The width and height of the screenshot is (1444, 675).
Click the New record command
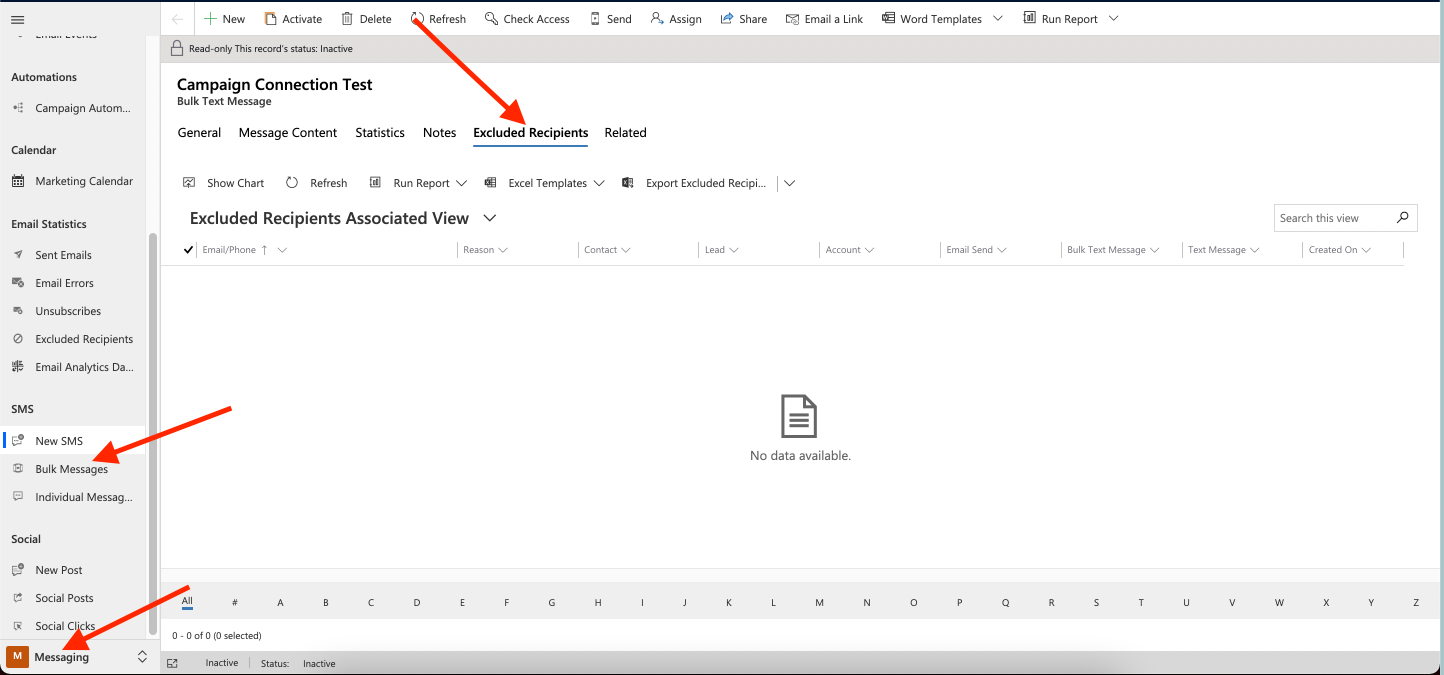[225, 19]
